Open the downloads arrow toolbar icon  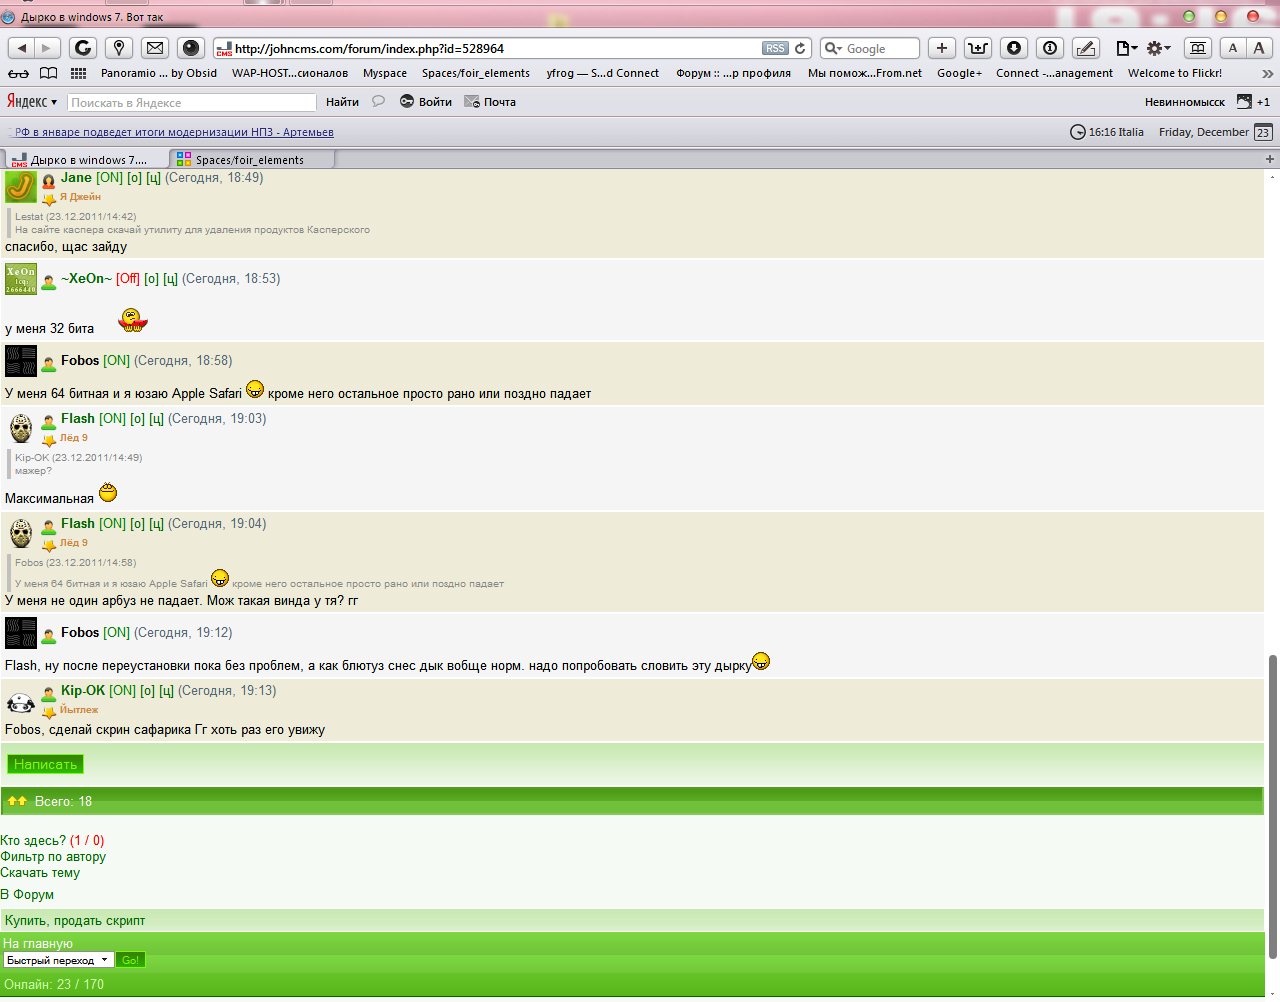(1014, 48)
